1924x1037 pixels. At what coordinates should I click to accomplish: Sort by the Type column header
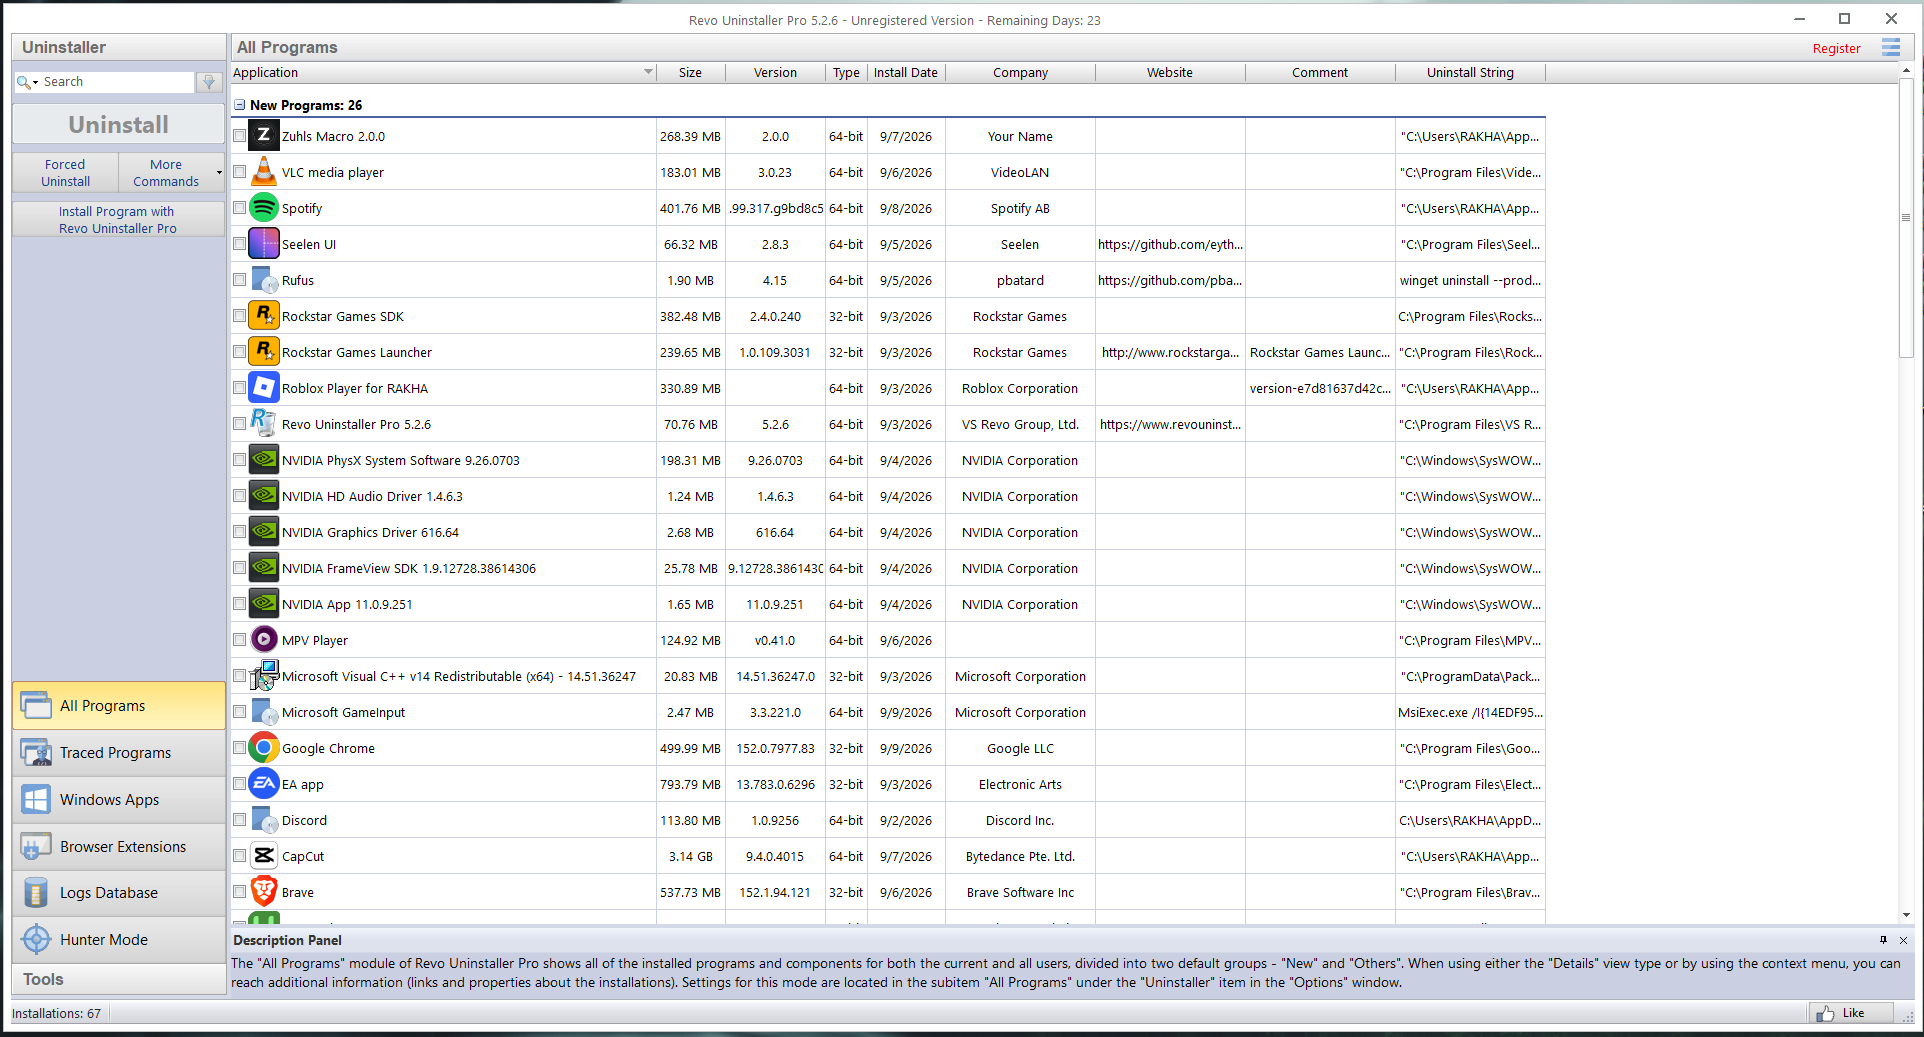pos(846,73)
